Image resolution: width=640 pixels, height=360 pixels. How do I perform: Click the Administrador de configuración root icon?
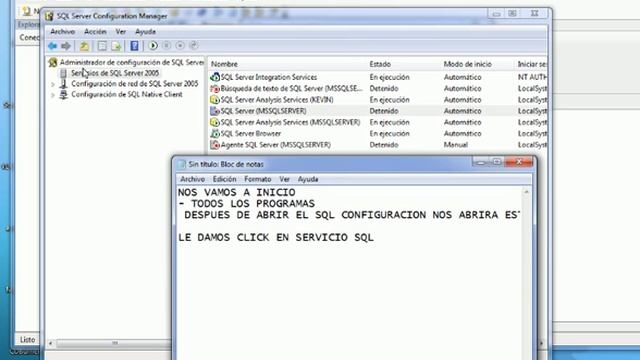coord(53,62)
